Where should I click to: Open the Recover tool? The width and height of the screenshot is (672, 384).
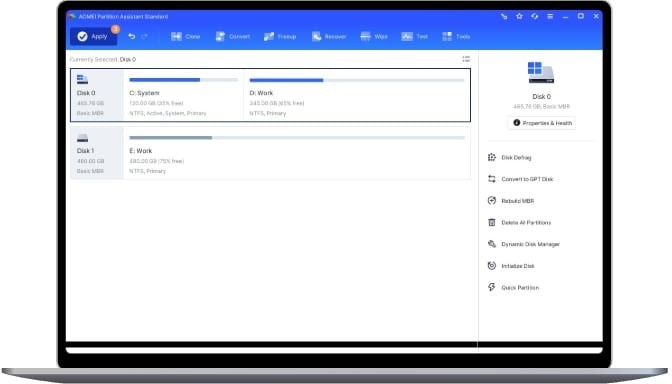point(329,36)
